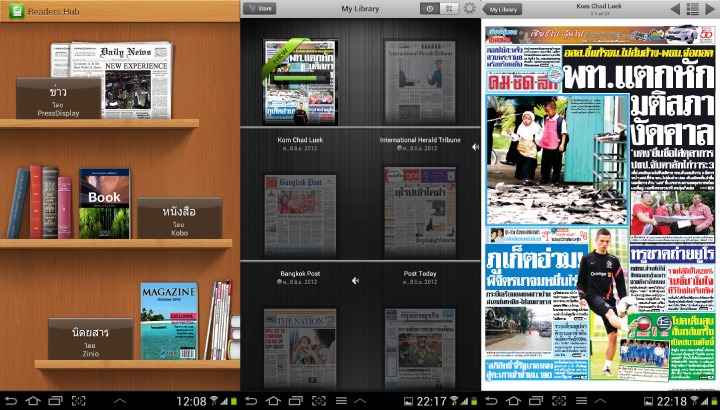Viewport: 720px width, 410px height.
Task: Tap speaker icon beside Bangkok Post
Action: [x=355, y=281]
